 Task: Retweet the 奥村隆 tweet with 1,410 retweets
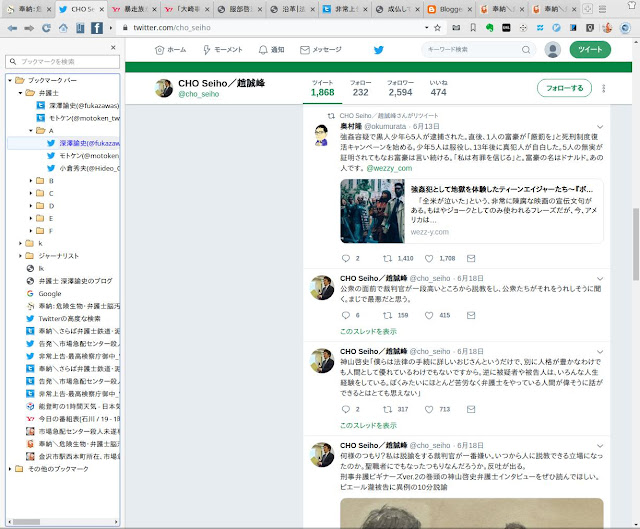[x=387, y=258]
